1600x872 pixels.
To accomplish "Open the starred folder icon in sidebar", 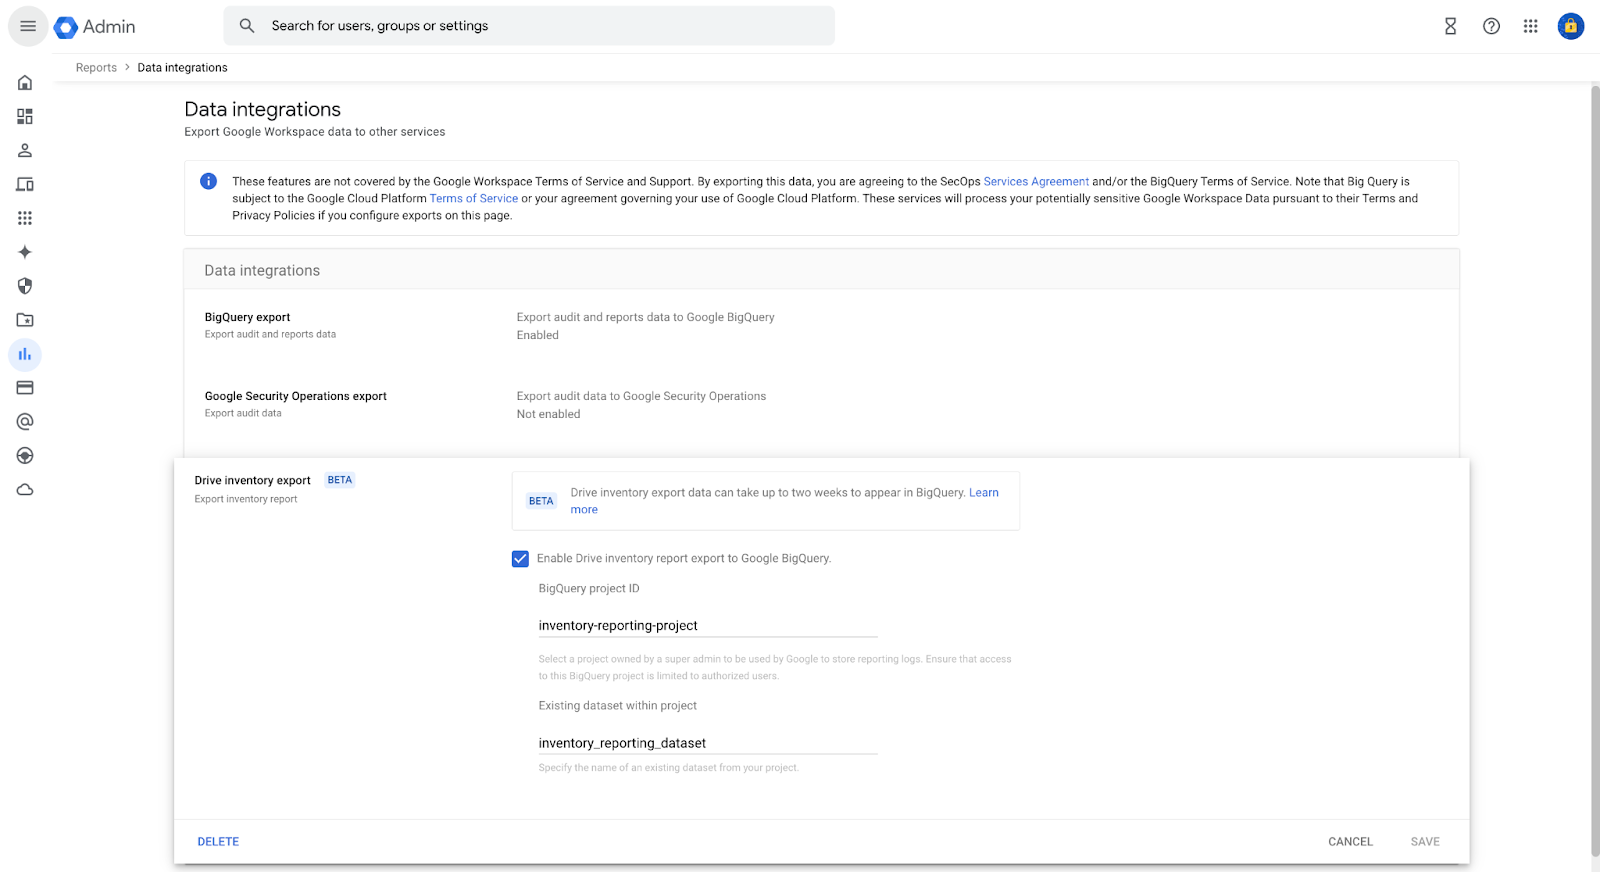I will pyautogui.click(x=25, y=320).
